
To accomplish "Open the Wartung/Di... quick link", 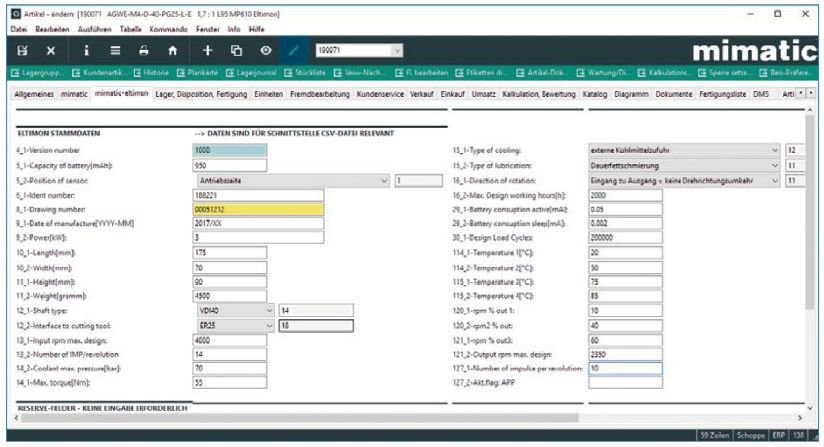I will [603, 72].
